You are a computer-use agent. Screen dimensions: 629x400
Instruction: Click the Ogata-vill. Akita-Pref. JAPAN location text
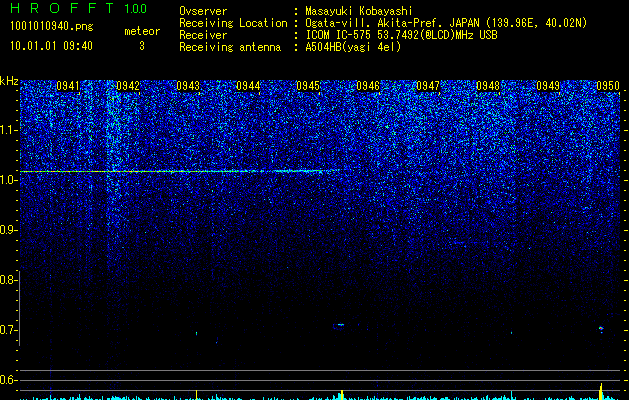(x=446, y=23)
